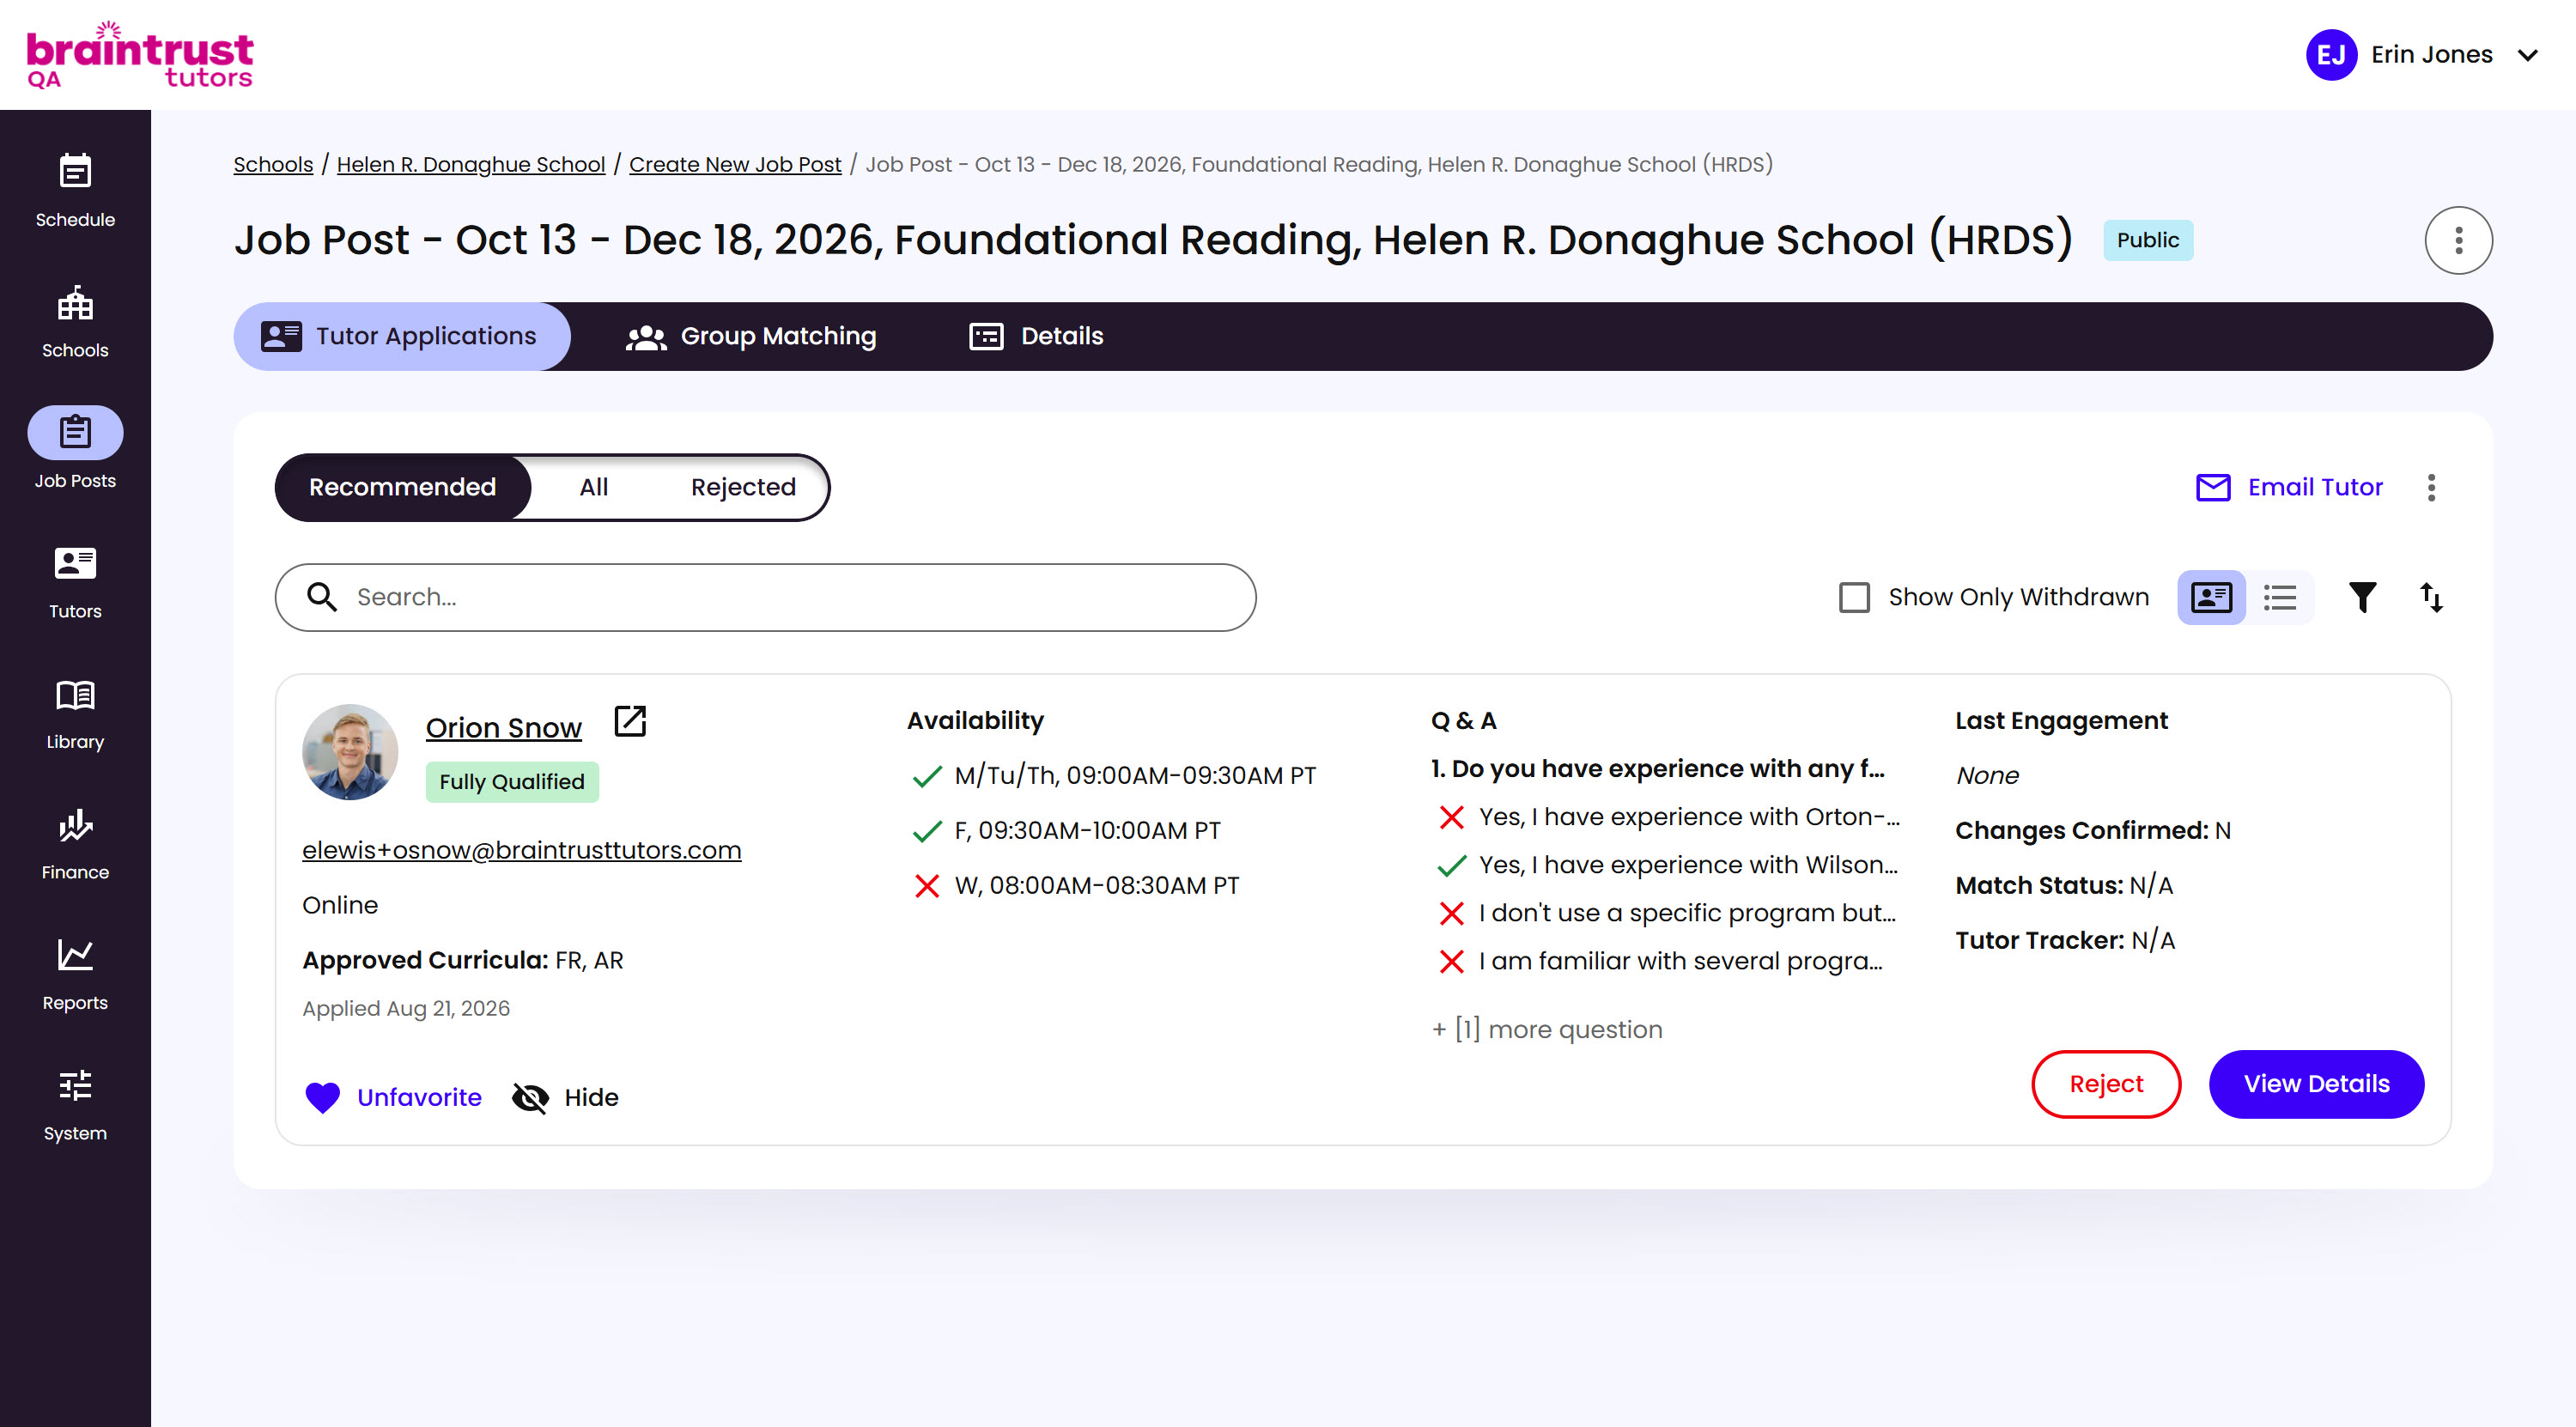Go to Schools in the sidebar

[75, 321]
